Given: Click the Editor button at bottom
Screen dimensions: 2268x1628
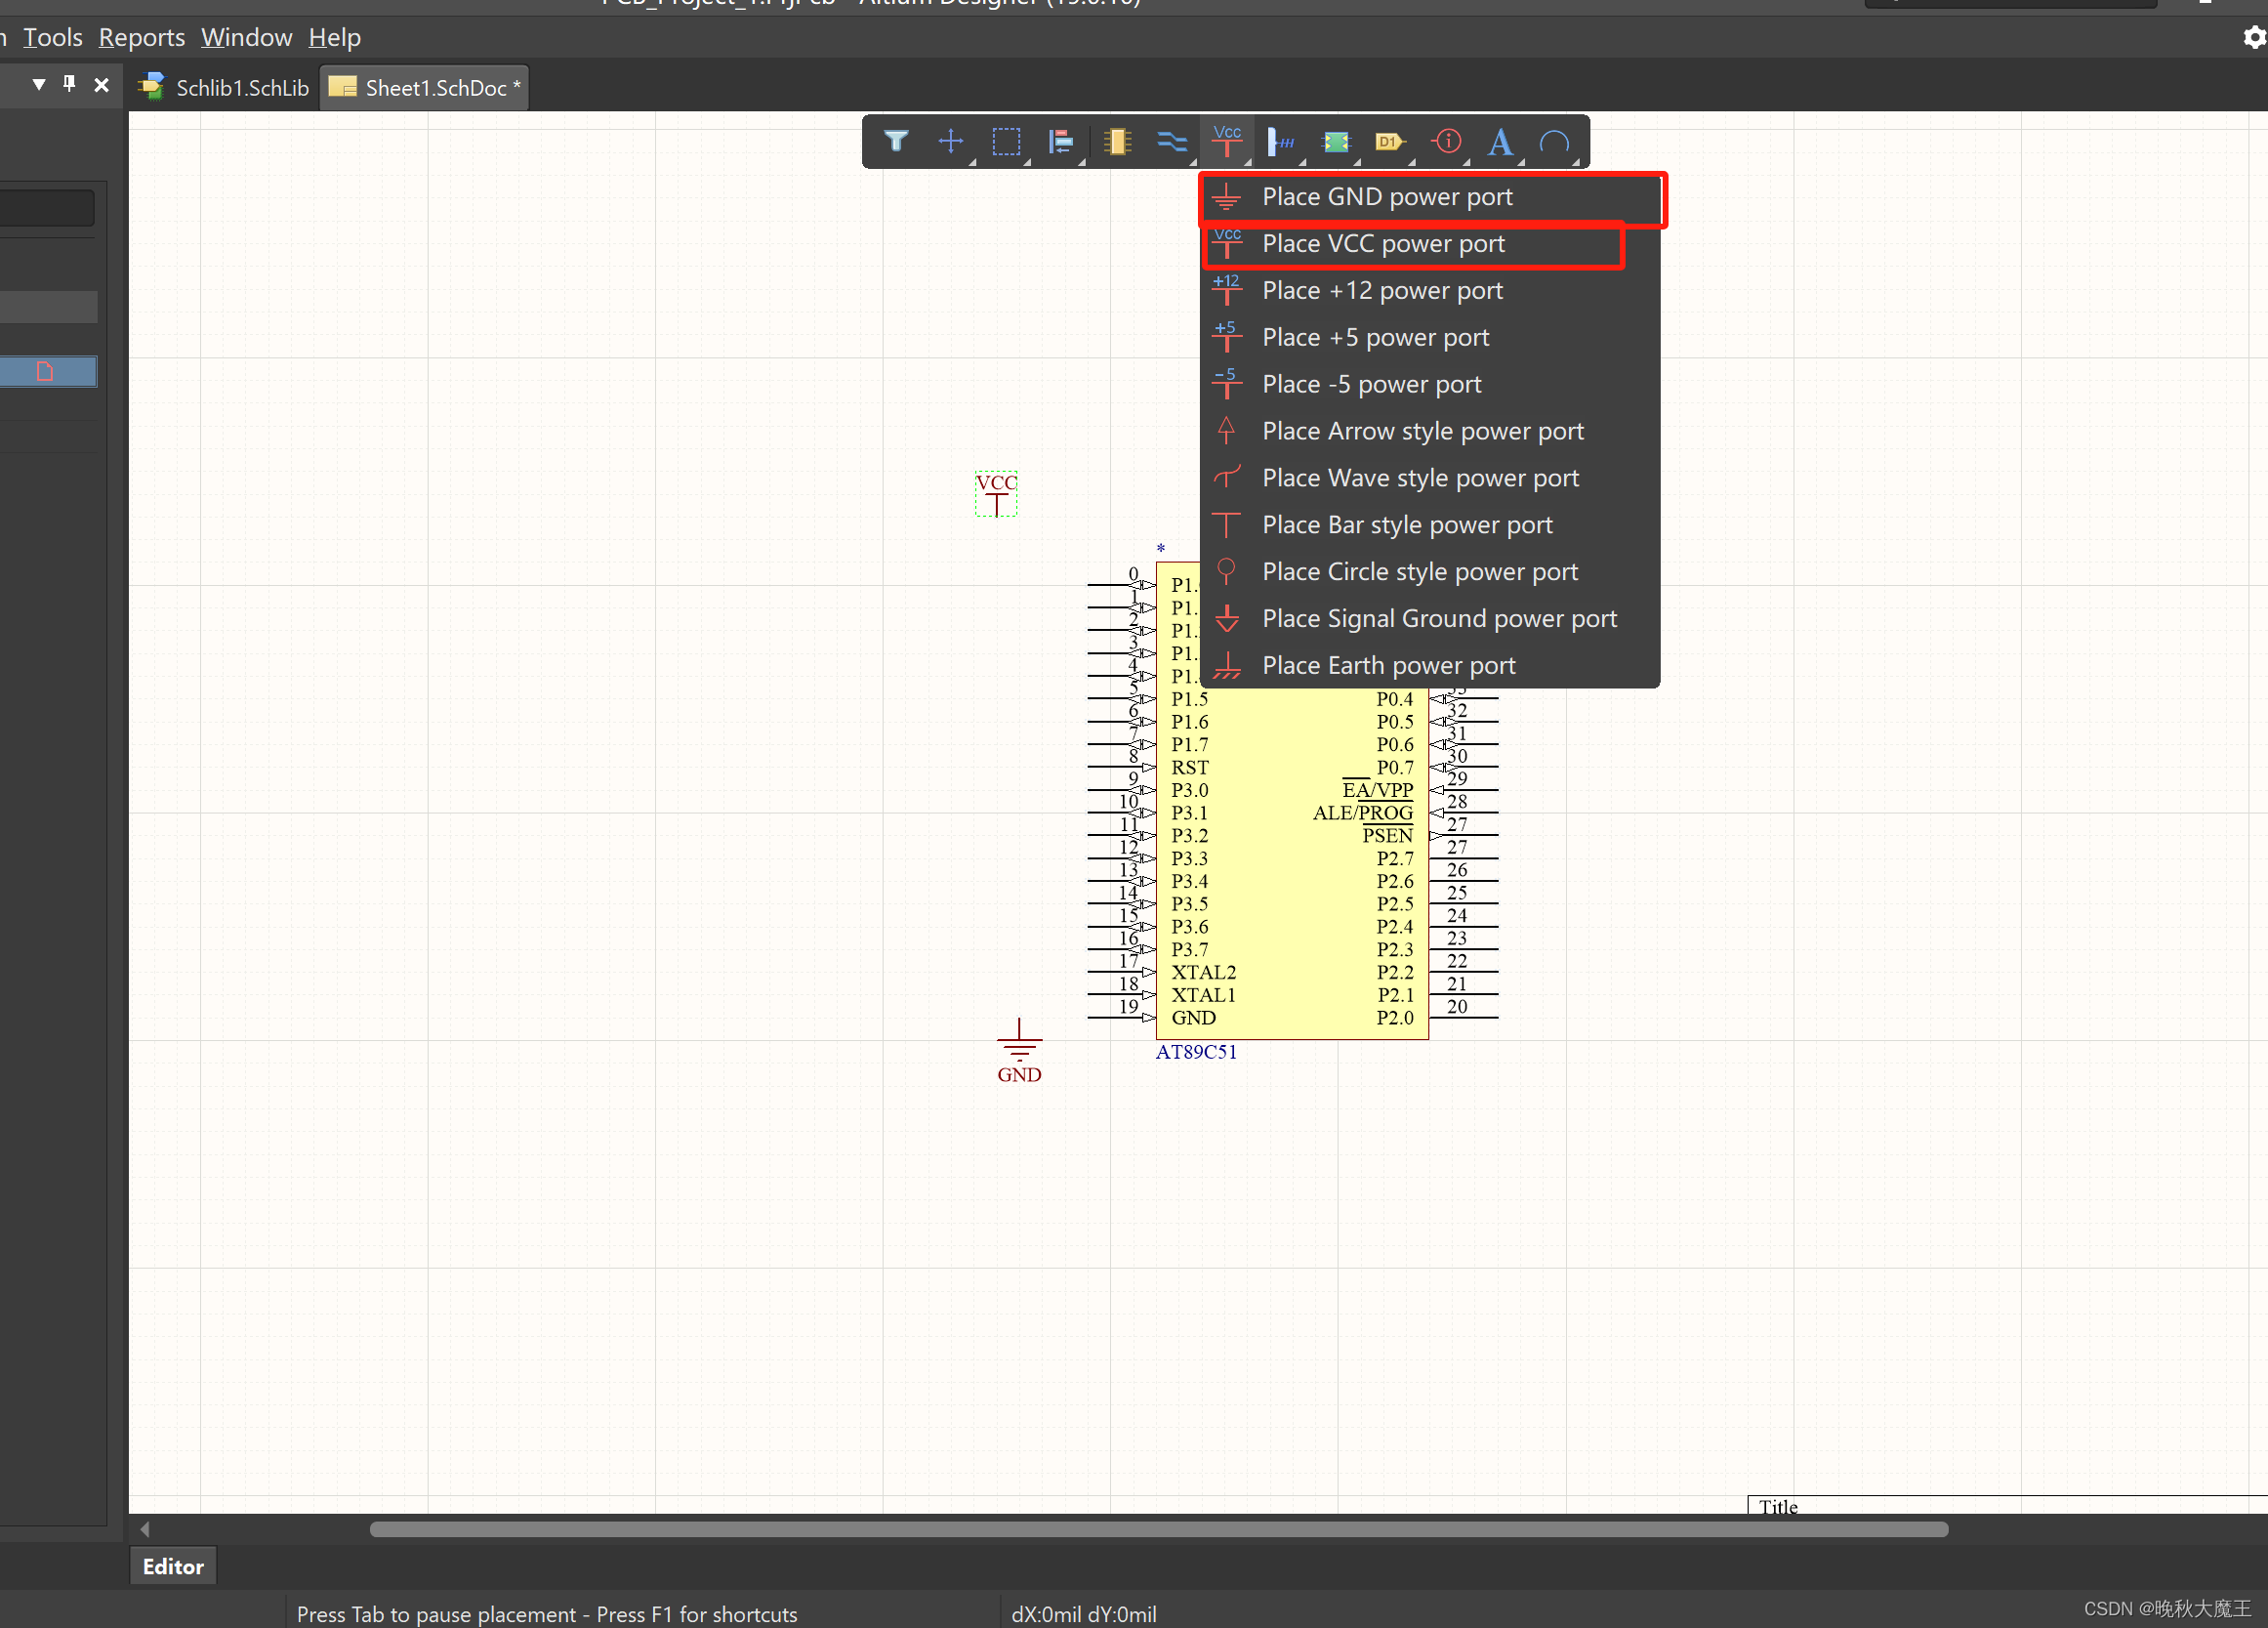Looking at the screenshot, I should click(x=173, y=1566).
